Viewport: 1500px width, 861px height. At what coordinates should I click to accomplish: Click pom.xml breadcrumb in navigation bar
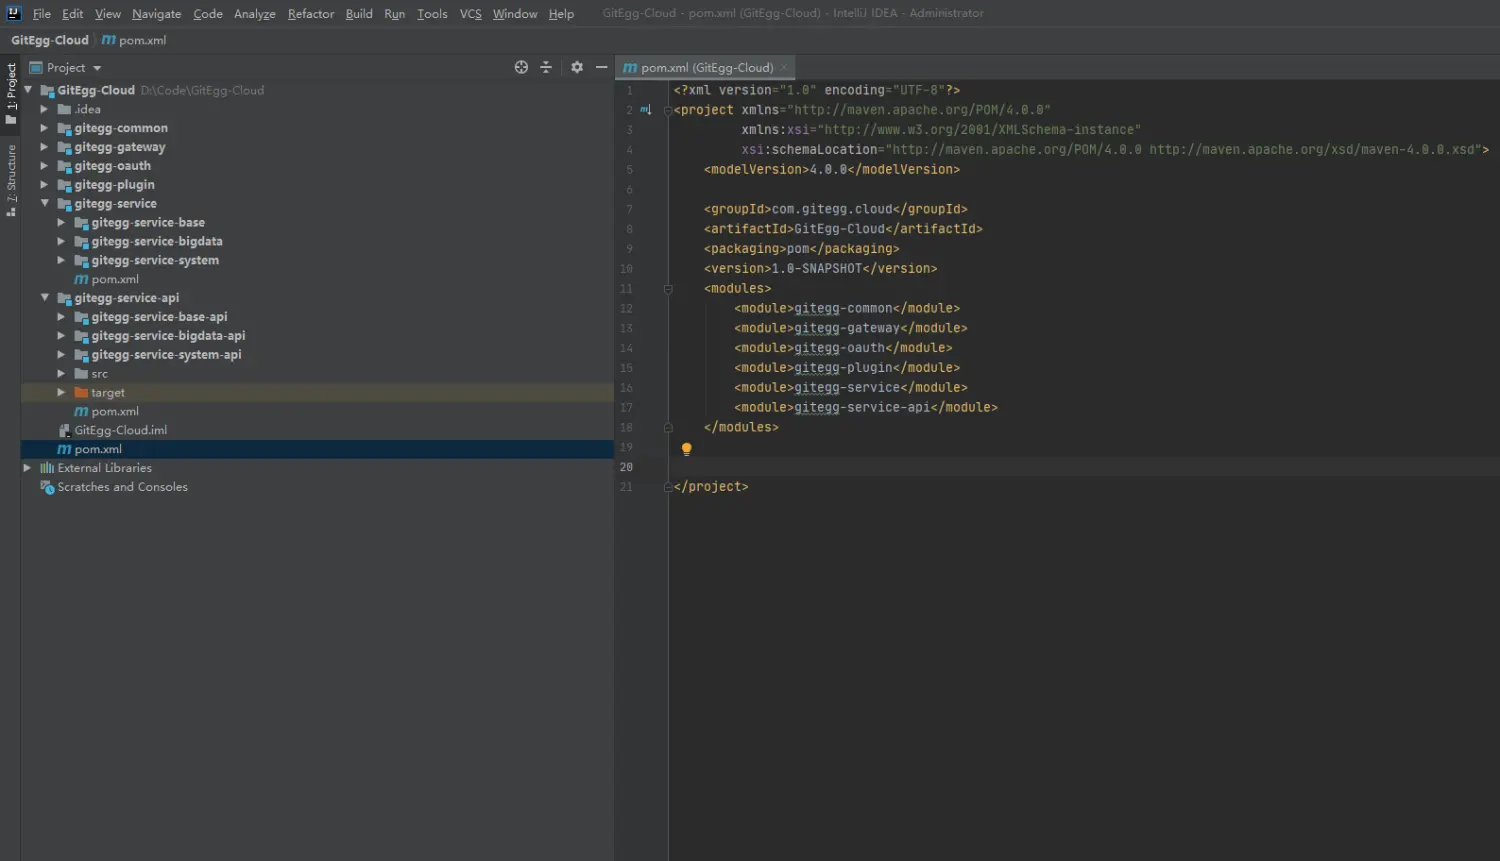coord(142,40)
